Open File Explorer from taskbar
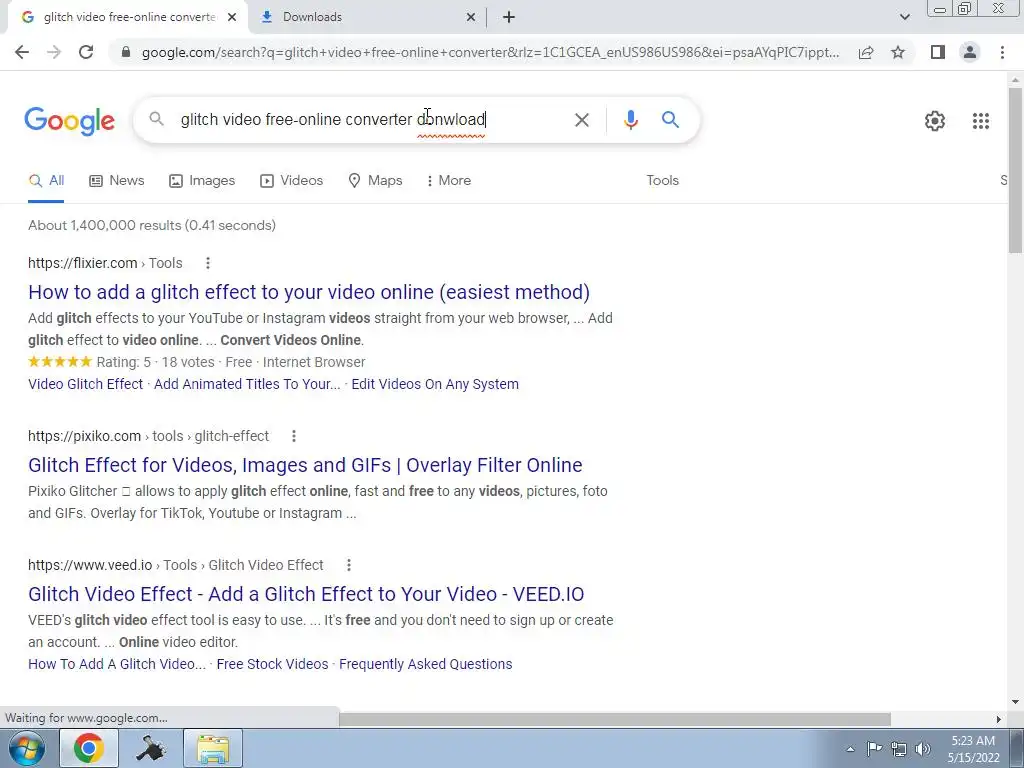 213,748
